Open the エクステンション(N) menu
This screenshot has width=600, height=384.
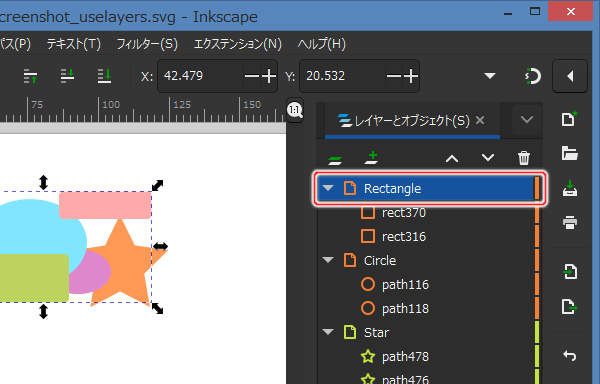pos(238,44)
